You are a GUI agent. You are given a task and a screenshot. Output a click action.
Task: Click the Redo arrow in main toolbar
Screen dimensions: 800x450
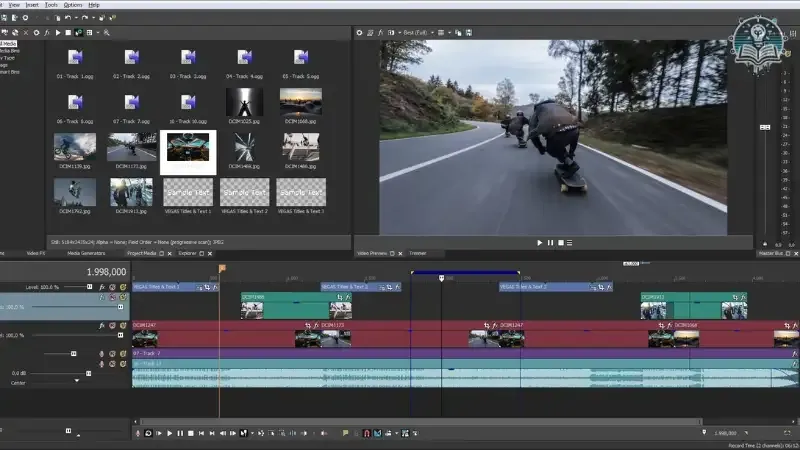coord(85,17)
